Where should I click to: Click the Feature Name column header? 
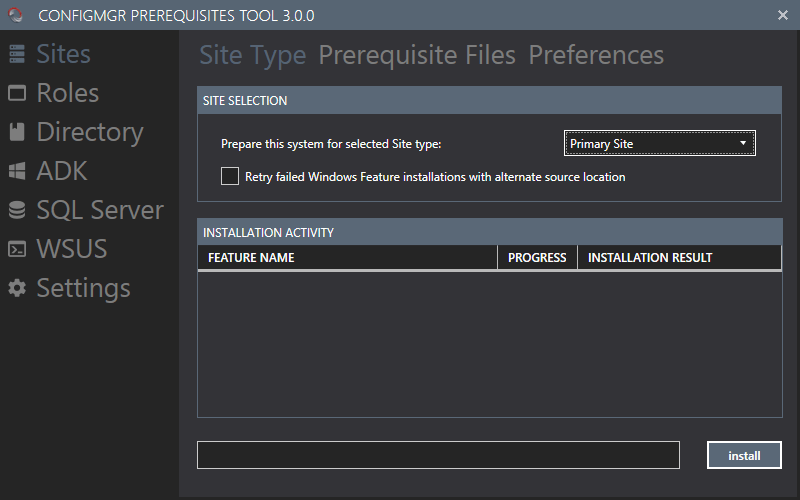click(347, 258)
